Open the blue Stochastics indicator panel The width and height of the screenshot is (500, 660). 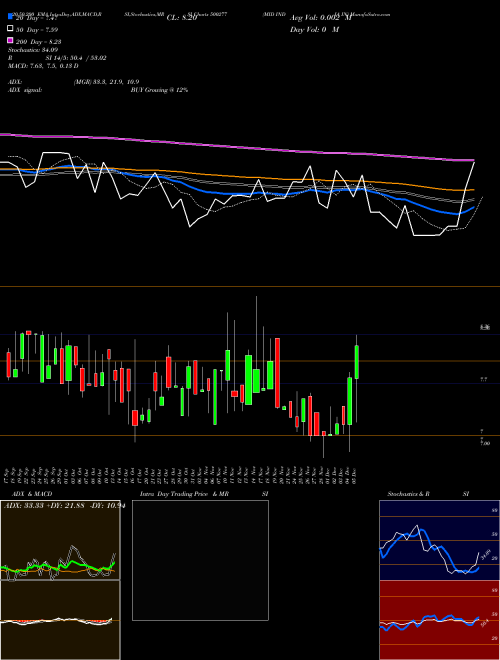[439, 540]
